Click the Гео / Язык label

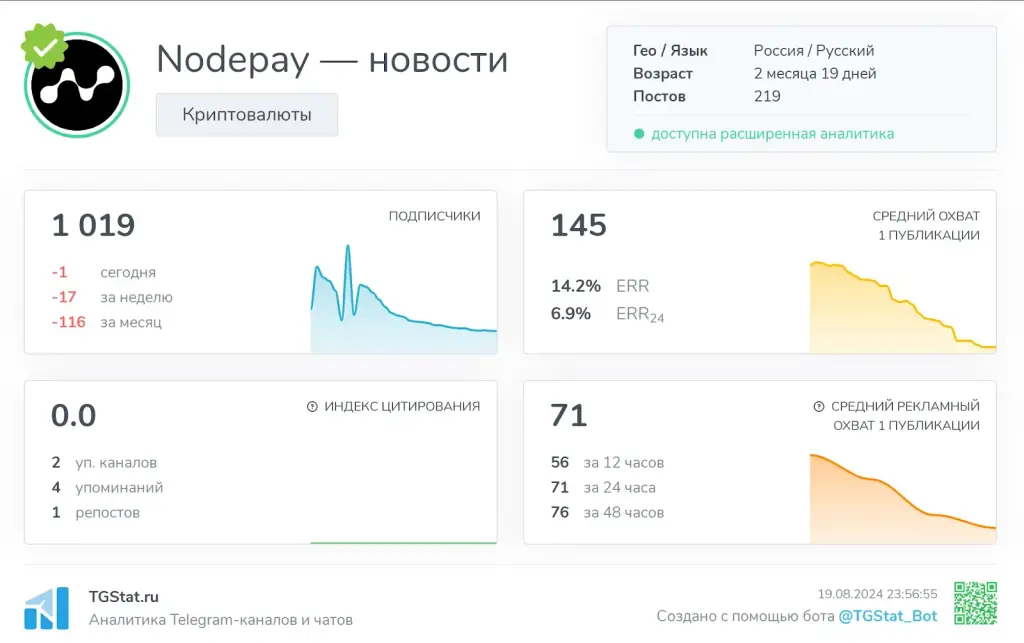(x=670, y=51)
